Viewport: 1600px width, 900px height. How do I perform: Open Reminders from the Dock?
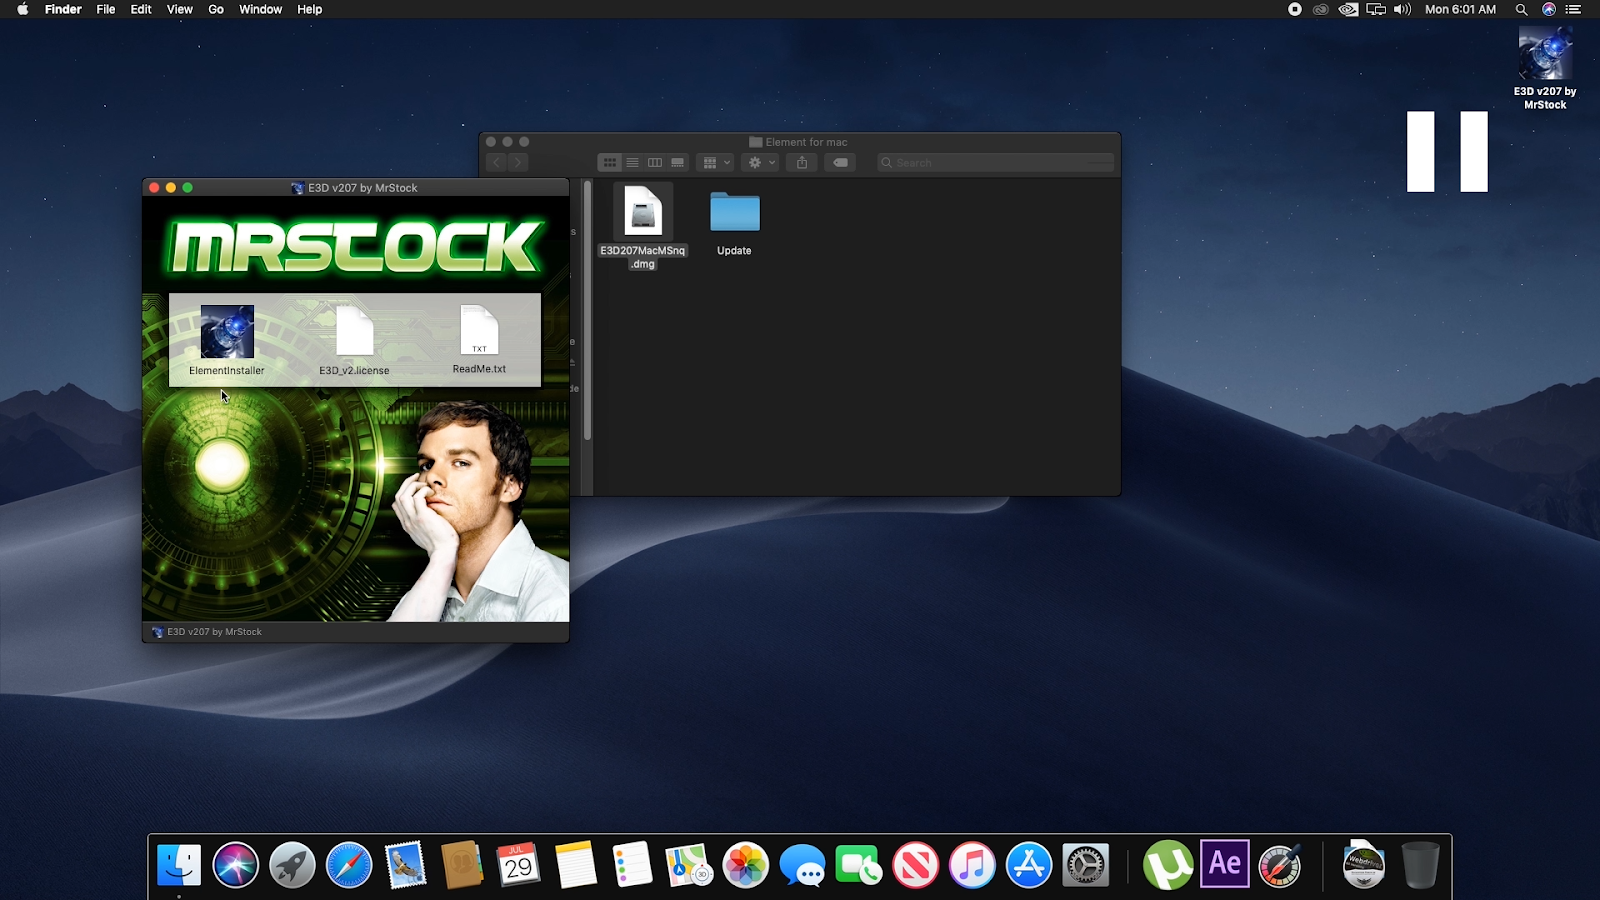tap(632, 865)
